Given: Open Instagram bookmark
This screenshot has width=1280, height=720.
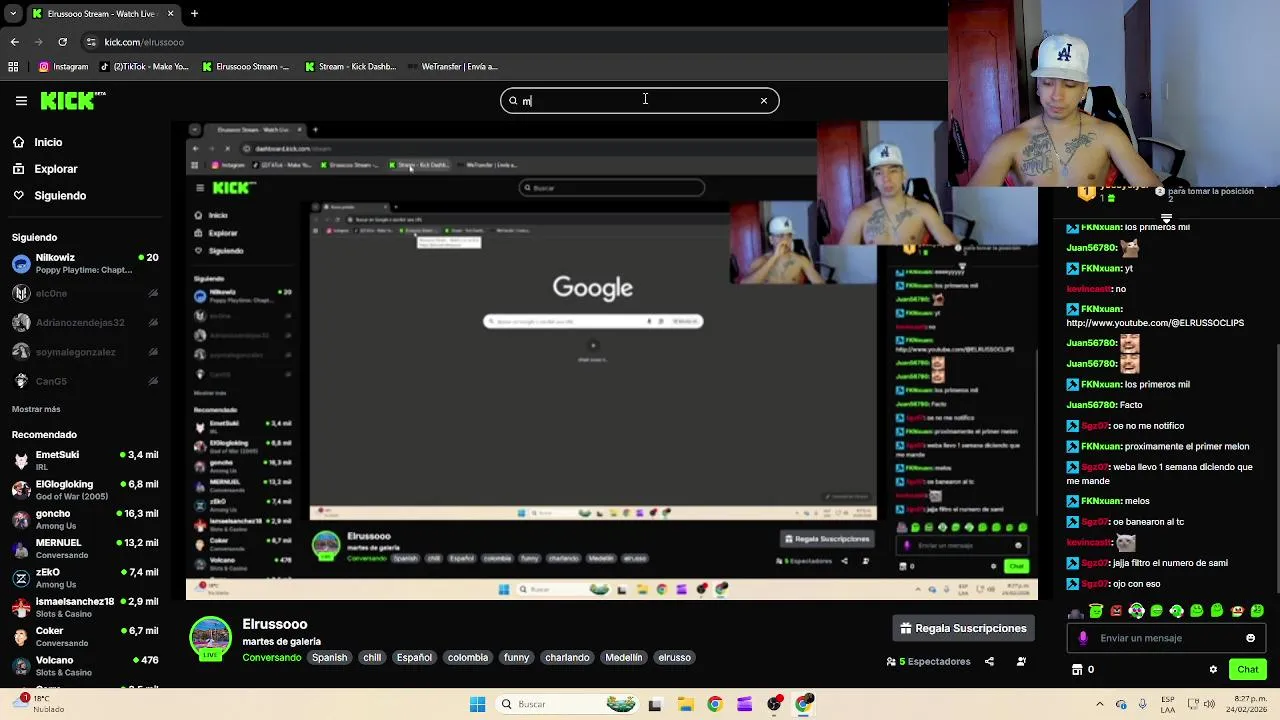Looking at the screenshot, I should click(64, 67).
